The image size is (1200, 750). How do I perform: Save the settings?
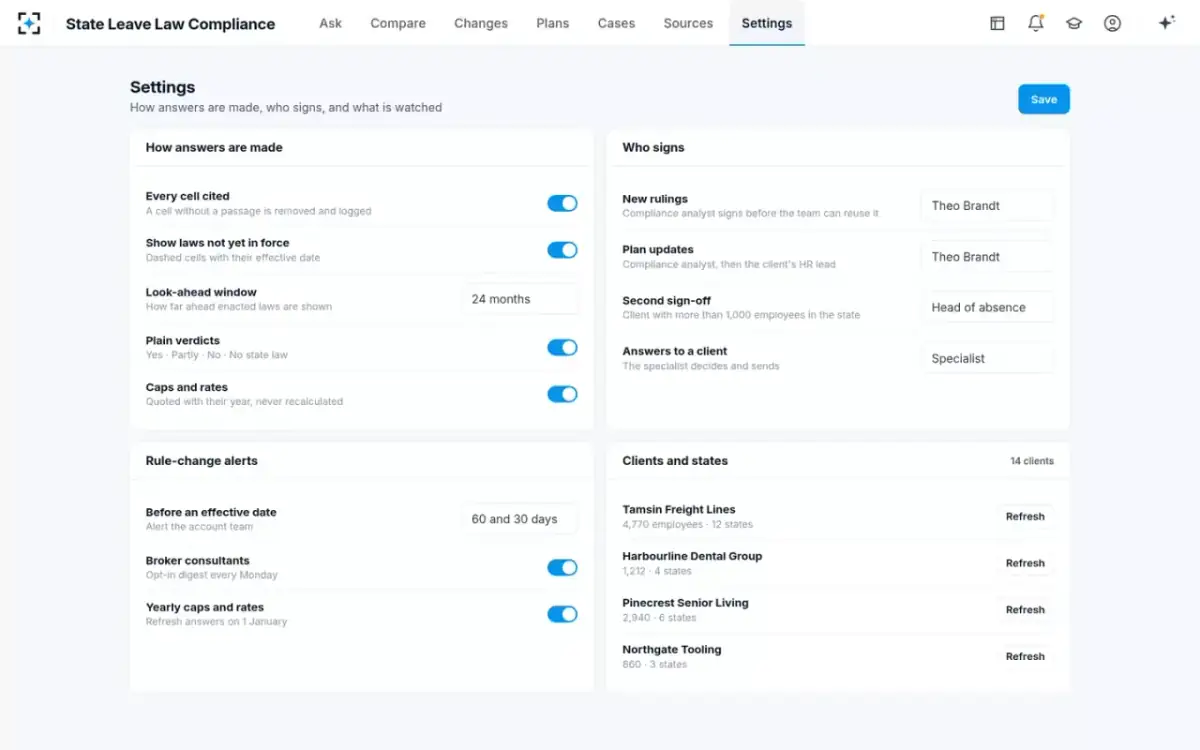tap(1044, 99)
